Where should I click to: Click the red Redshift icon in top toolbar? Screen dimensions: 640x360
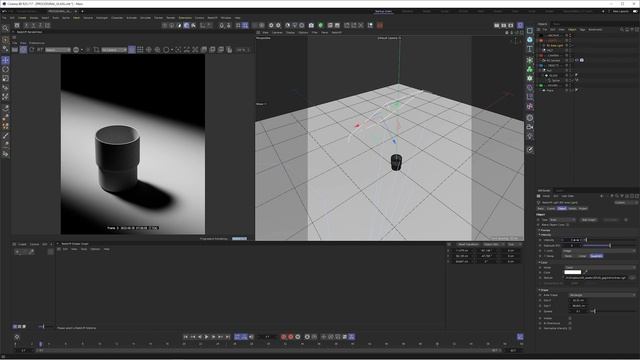pos(380,25)
